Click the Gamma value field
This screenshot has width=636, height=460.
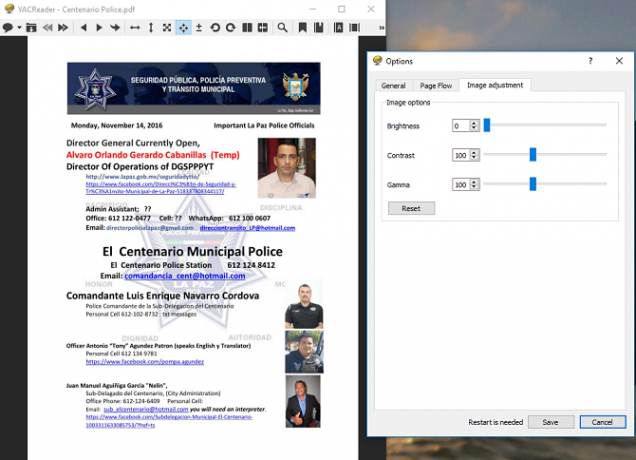coord(461,185)
